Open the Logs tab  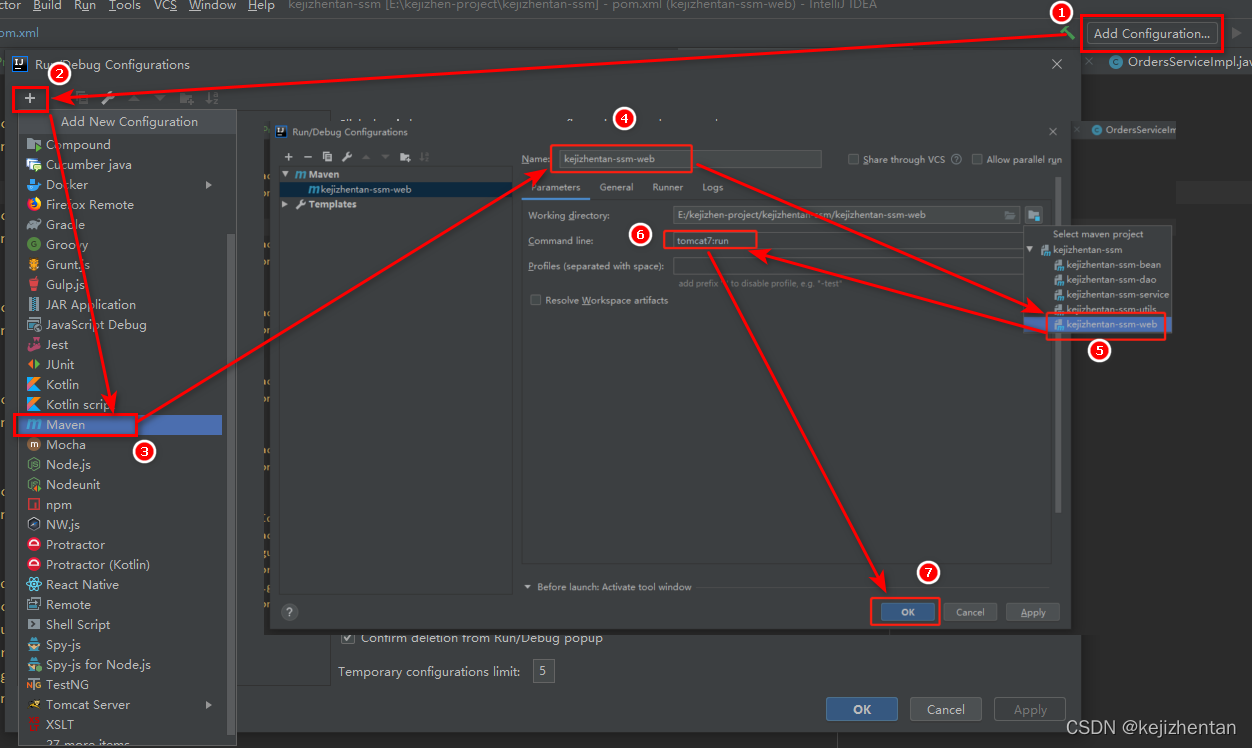point(712,187)
